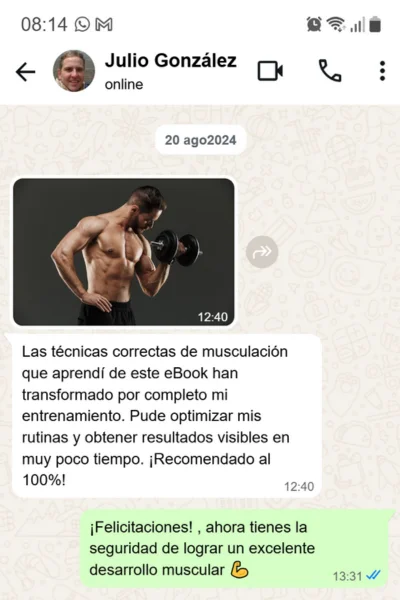Tap the online status under contact name
This screenshot has width=400, height=600.
point(124,85)
